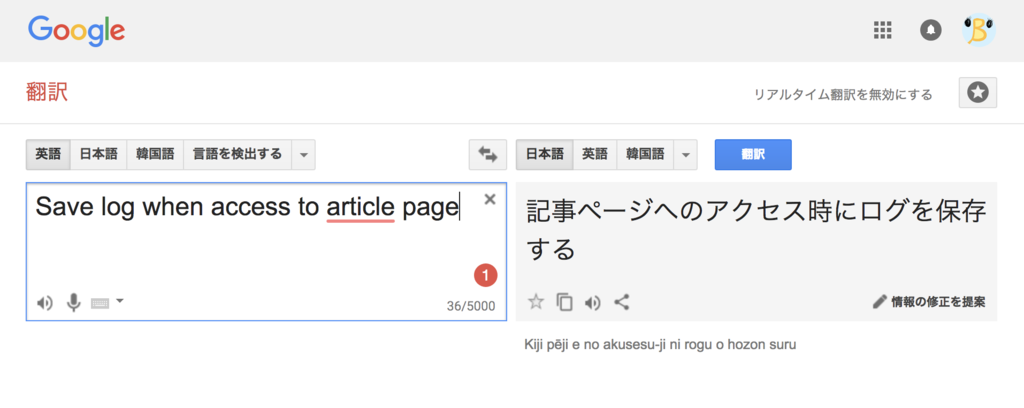Click リアルタイム翻訳を無効にする link
The width and height of the screenshot is (1024, 408).
(843, 95)
